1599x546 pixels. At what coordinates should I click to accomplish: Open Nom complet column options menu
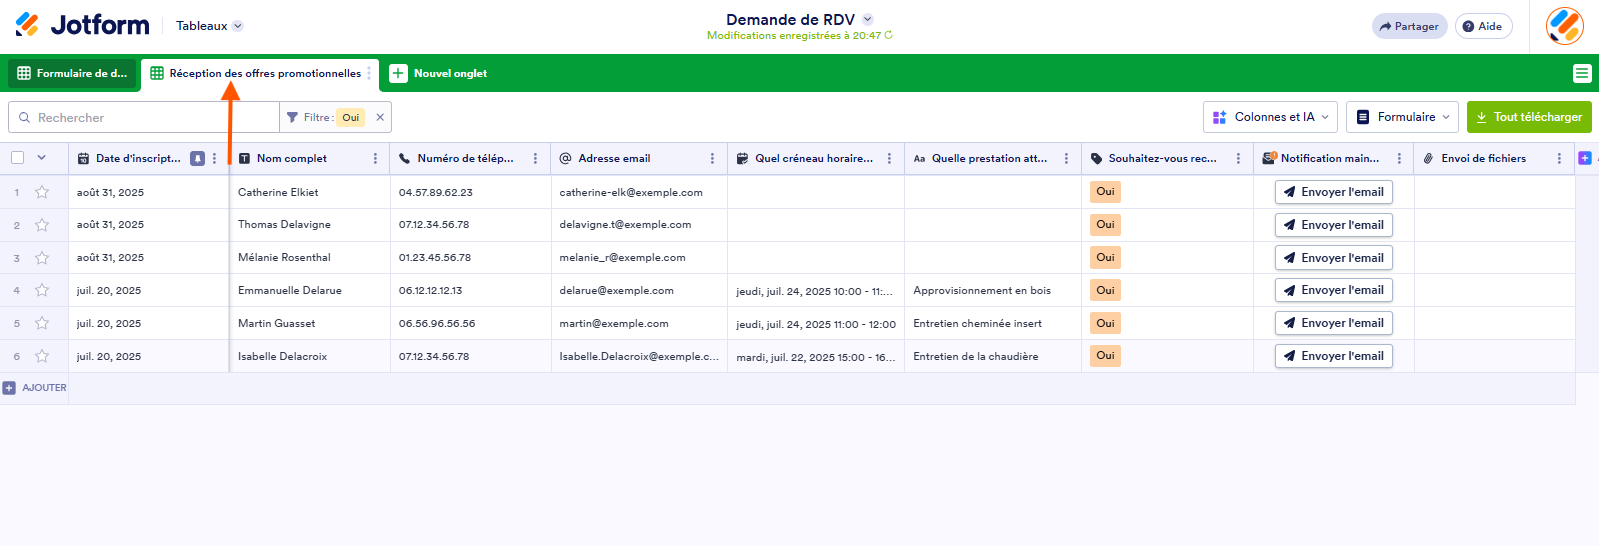(x=375, y=158)
